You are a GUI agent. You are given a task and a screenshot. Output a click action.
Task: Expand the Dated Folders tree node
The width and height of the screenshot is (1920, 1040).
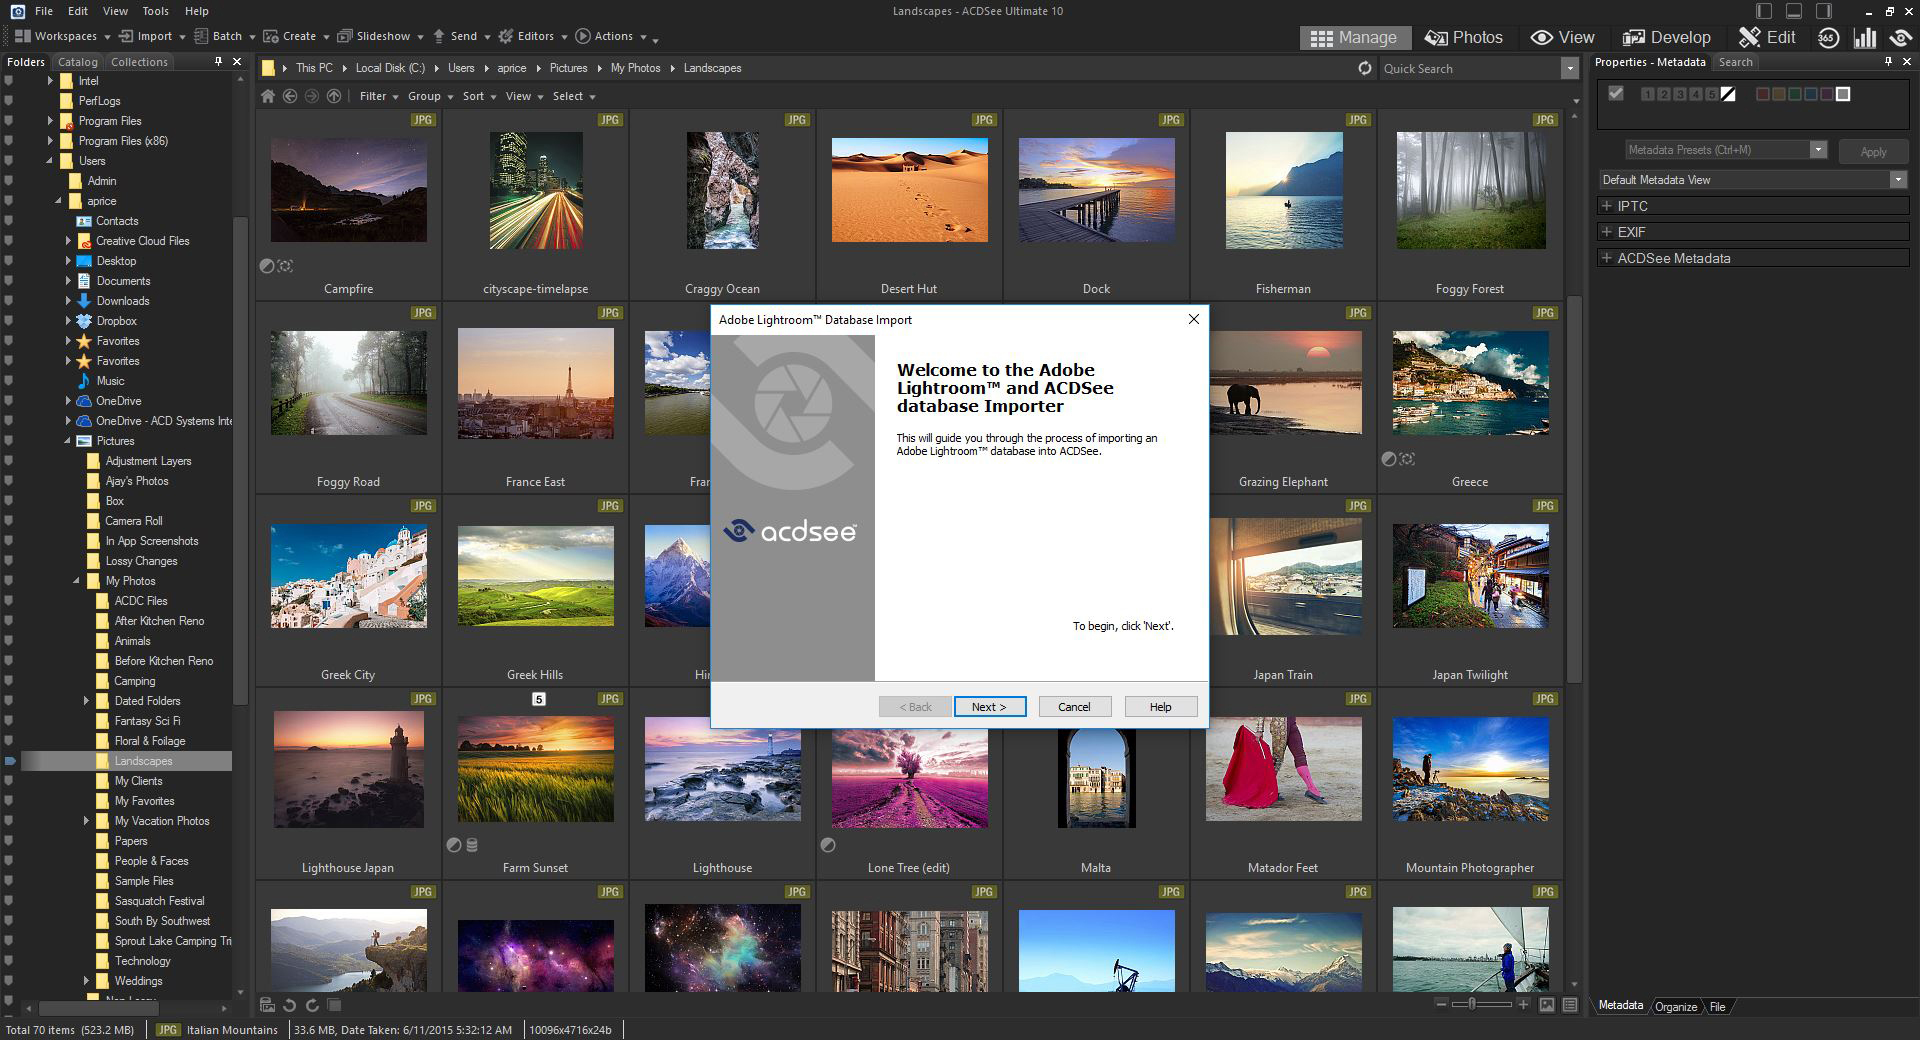coord(86,701)
